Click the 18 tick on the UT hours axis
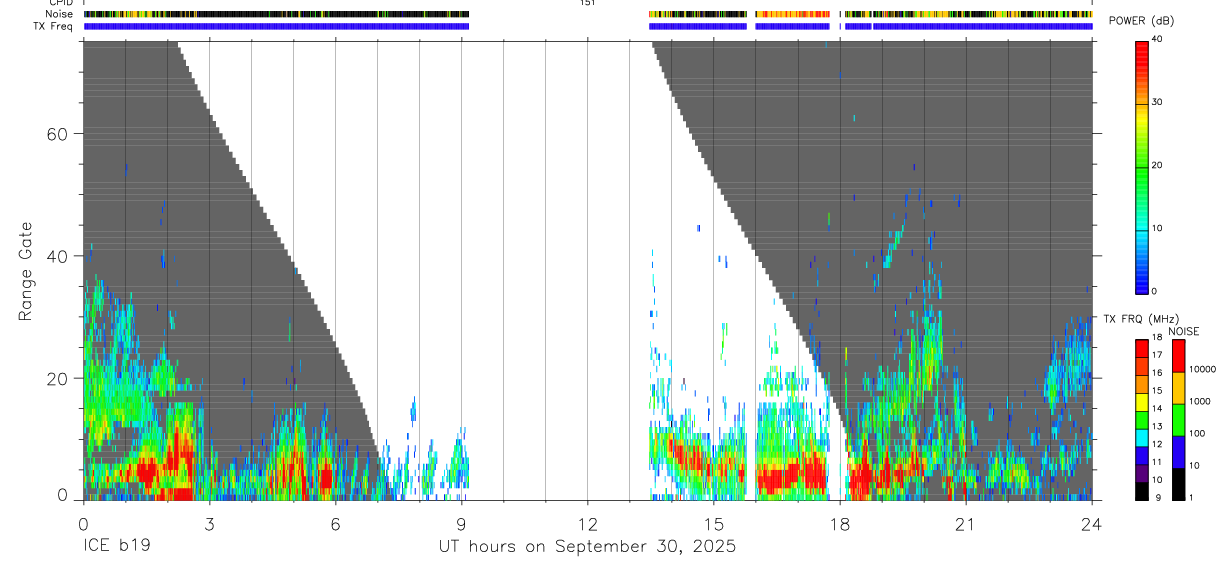Screen dimensions: 1228x567 [839, 524]
